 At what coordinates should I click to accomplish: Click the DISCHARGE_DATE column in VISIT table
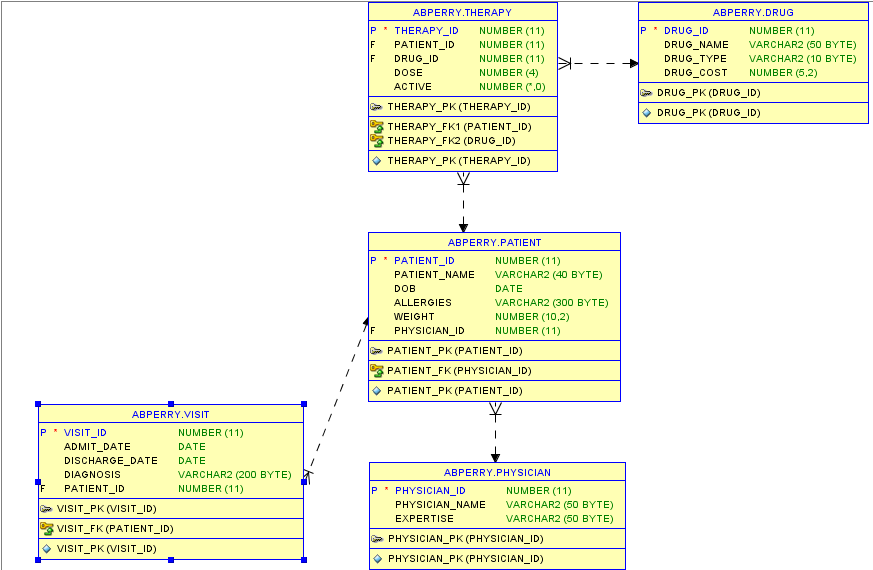[x=111, y=461]
